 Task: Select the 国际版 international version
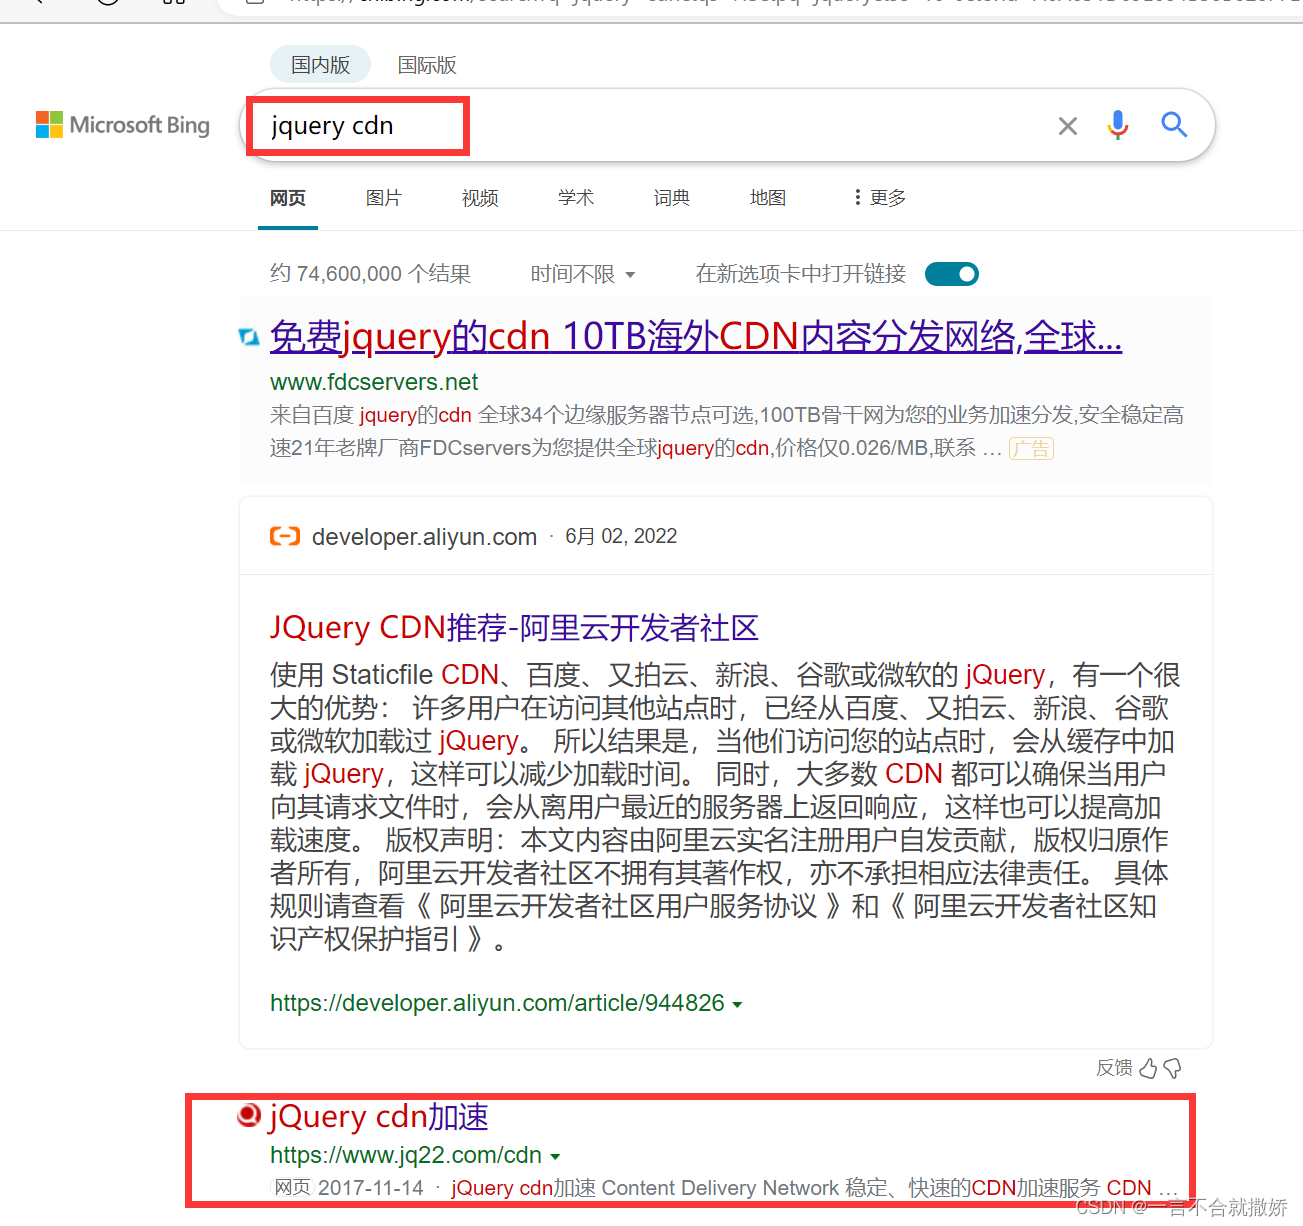(427, 65)
